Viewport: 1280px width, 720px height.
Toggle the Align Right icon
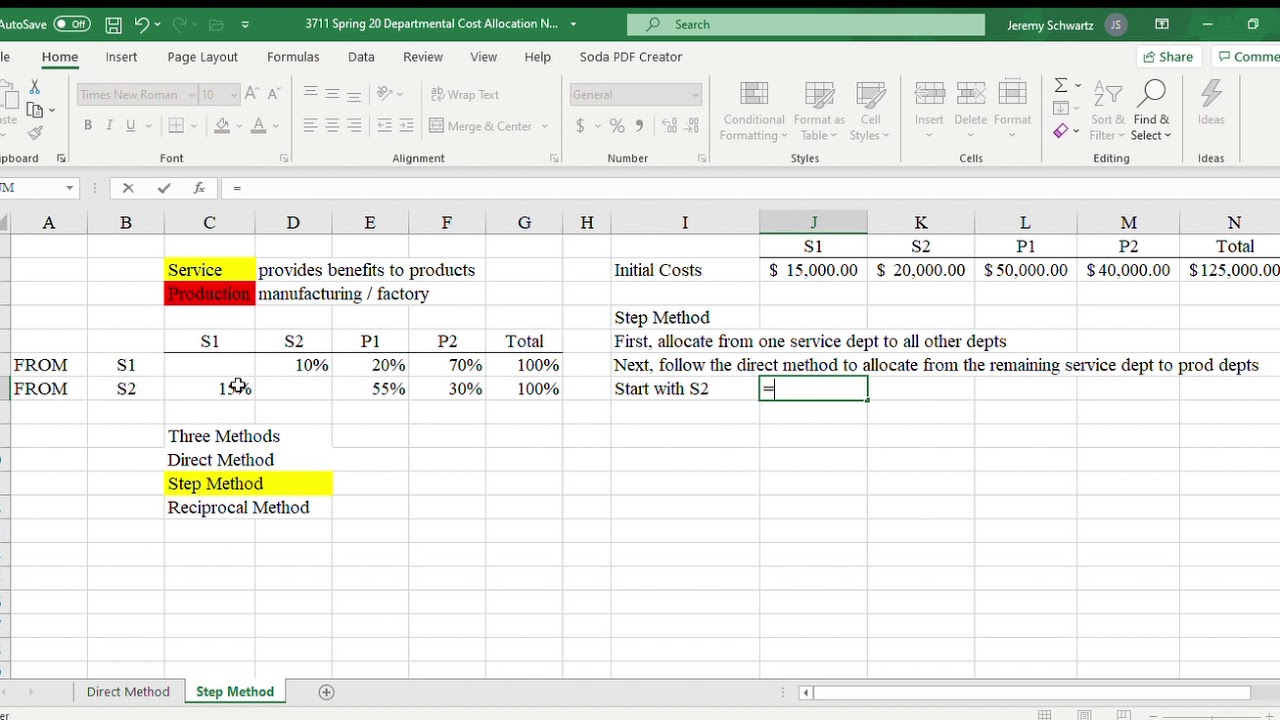pyautogui.click(x=354, y=126)
